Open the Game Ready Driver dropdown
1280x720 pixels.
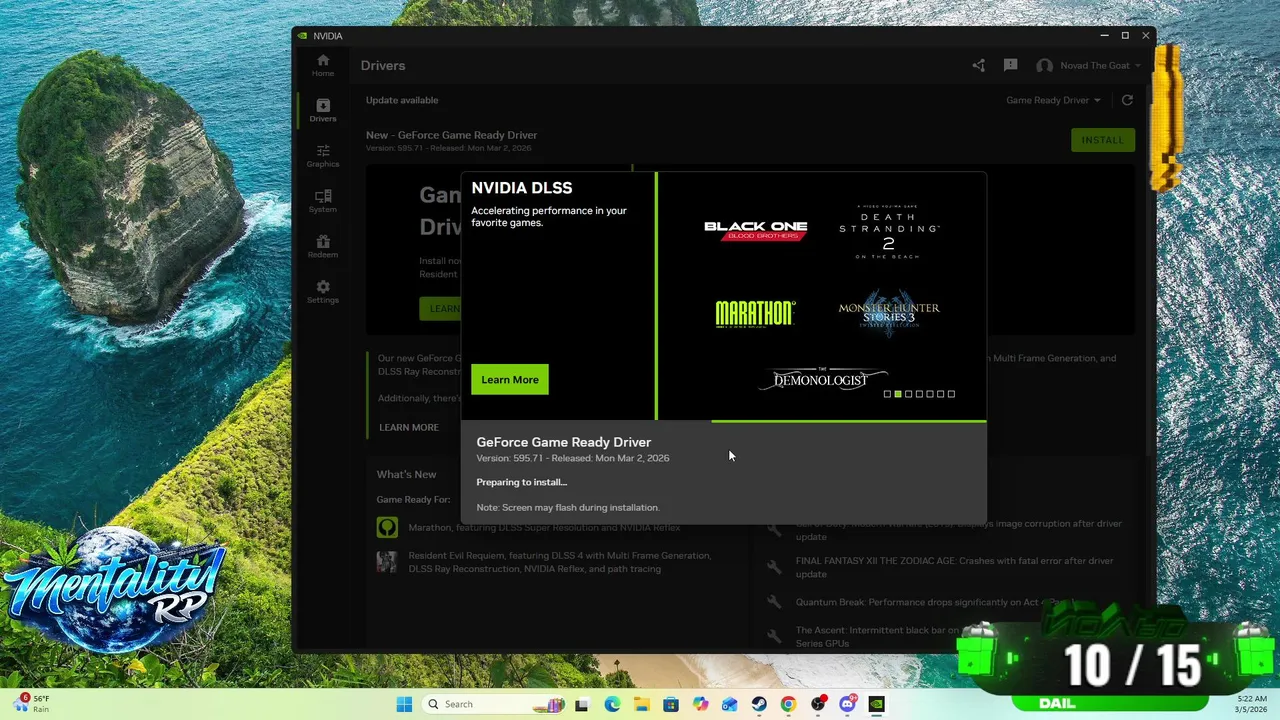[x=1053, y=100]
